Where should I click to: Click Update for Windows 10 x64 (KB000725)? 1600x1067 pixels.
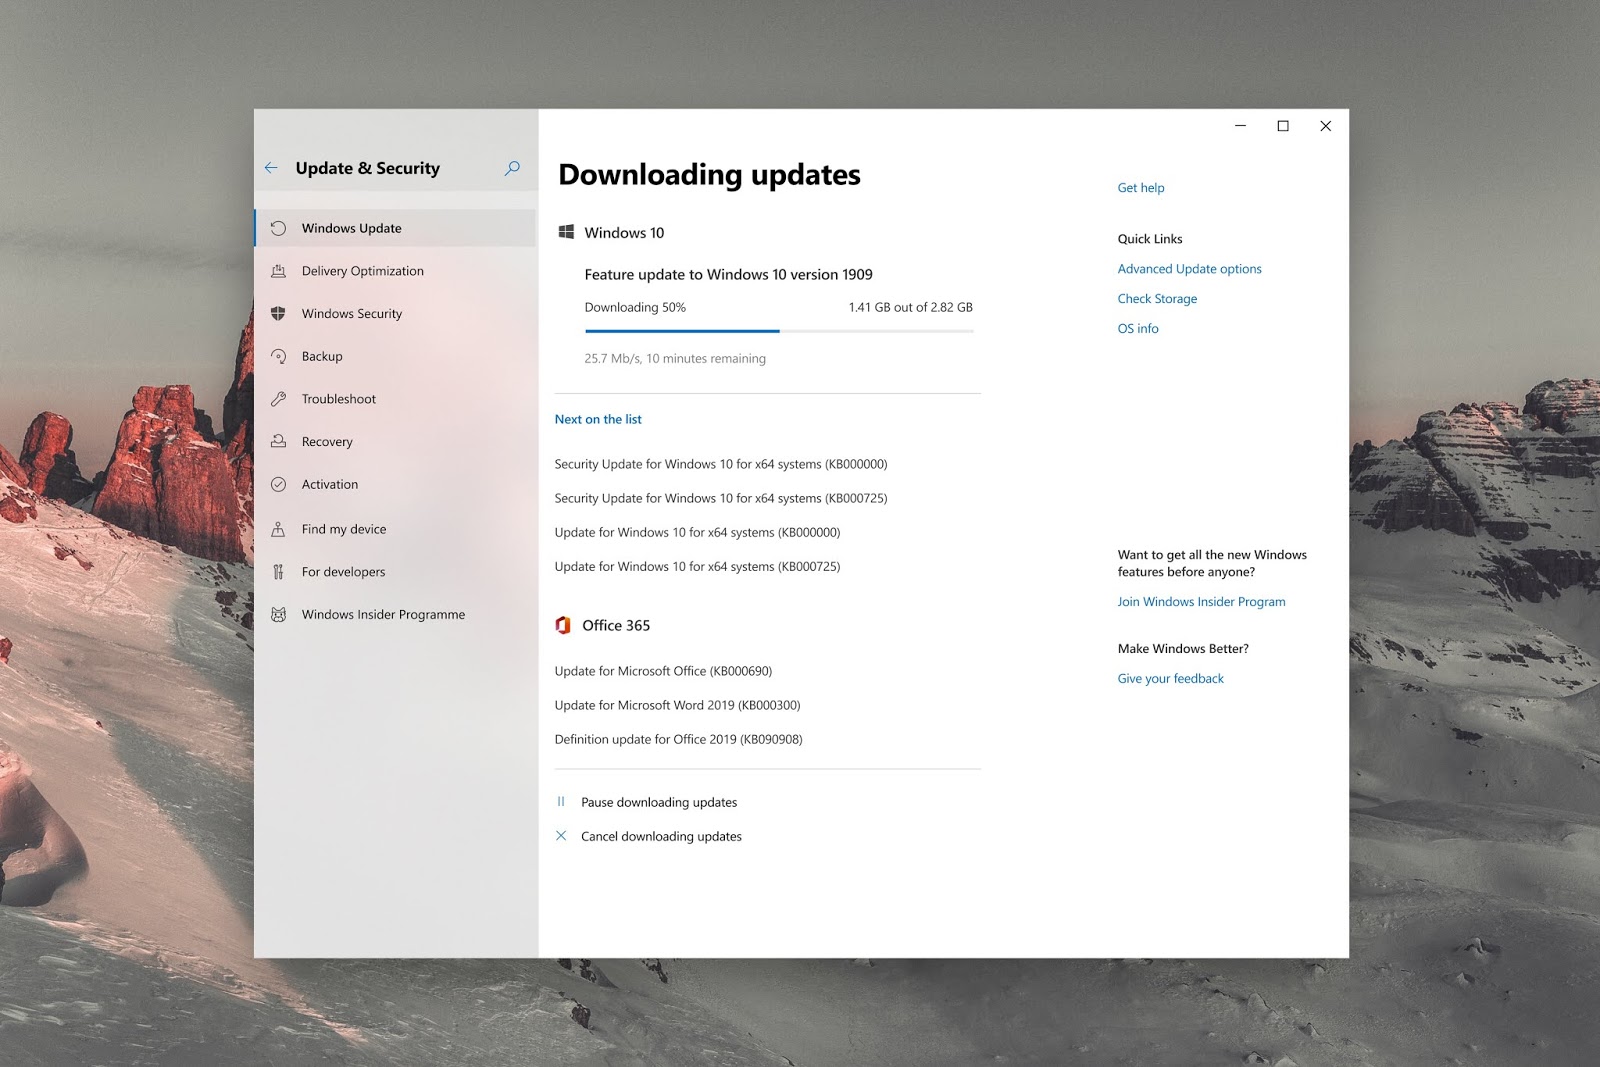click(697, 566)
